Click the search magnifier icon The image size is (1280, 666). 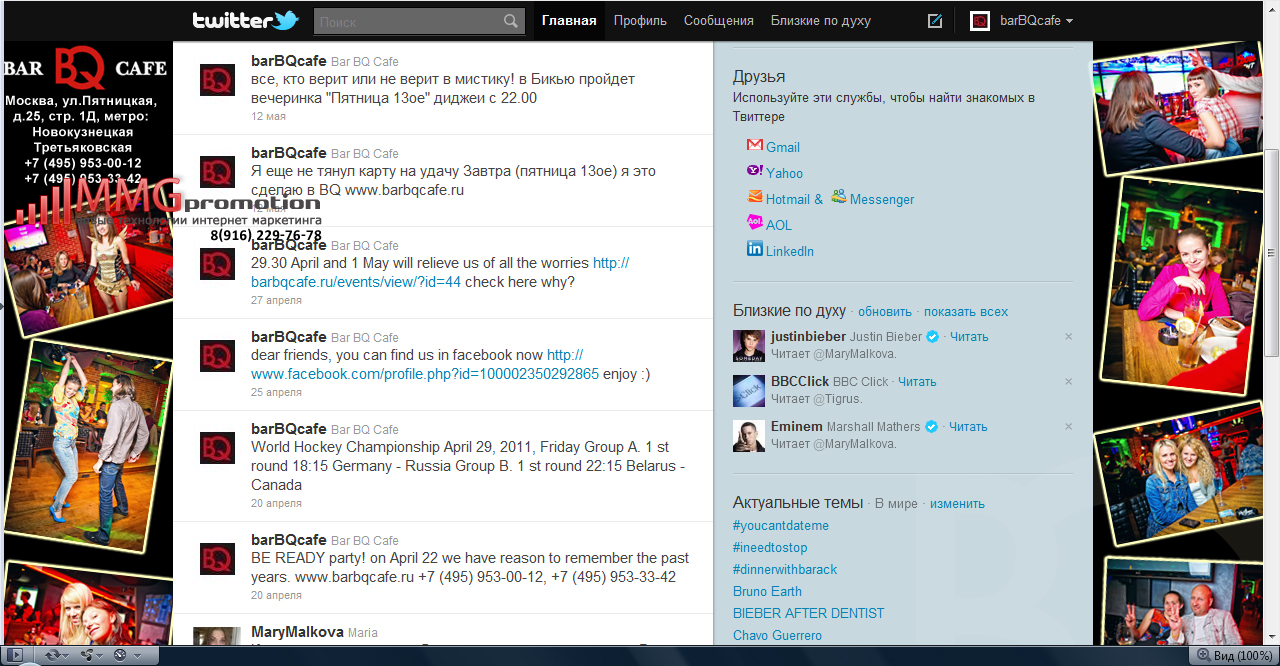[511, 21]
